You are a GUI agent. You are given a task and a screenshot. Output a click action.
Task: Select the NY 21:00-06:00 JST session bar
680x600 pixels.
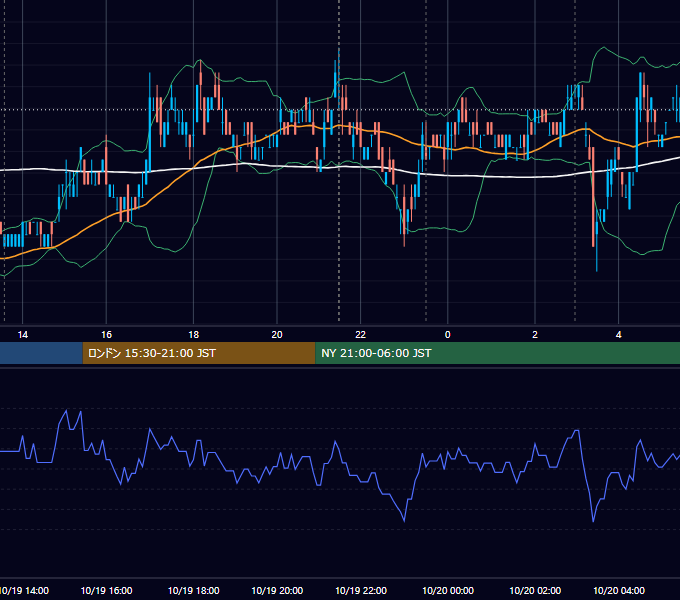497,353
